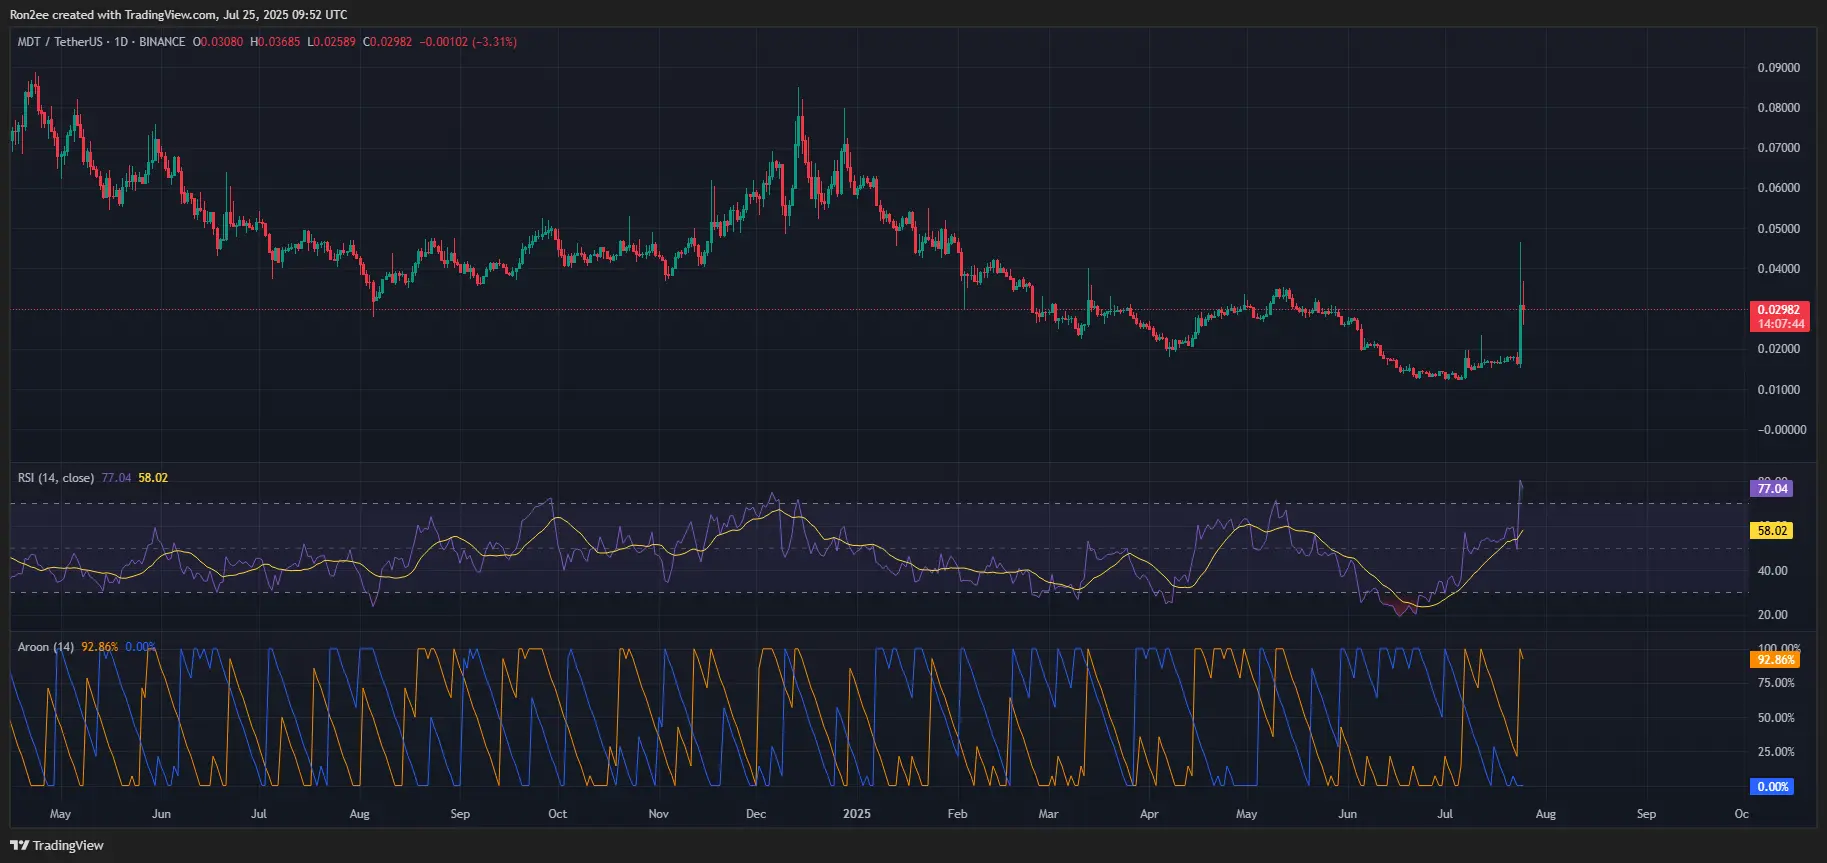Click the 0.08000 price scale label
The width and height of the screenshot is (1827, 863).
pos(1778,108)
